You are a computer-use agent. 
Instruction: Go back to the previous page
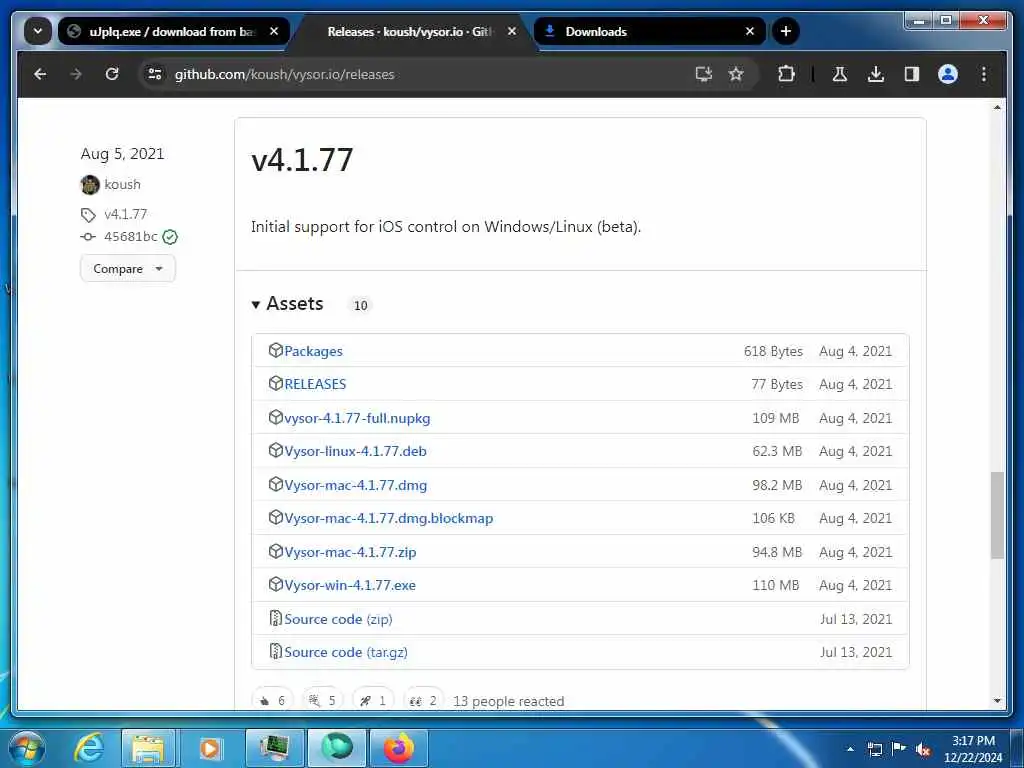coord(40,74)
